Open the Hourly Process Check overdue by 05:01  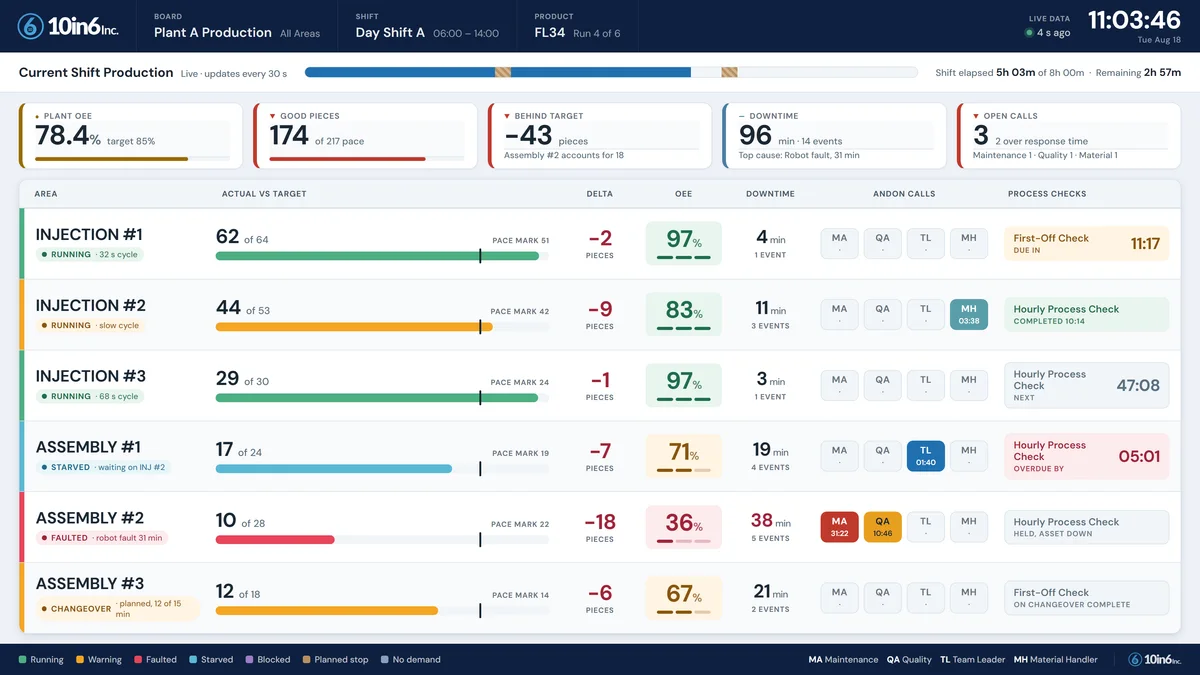[x=1086, y=456]
